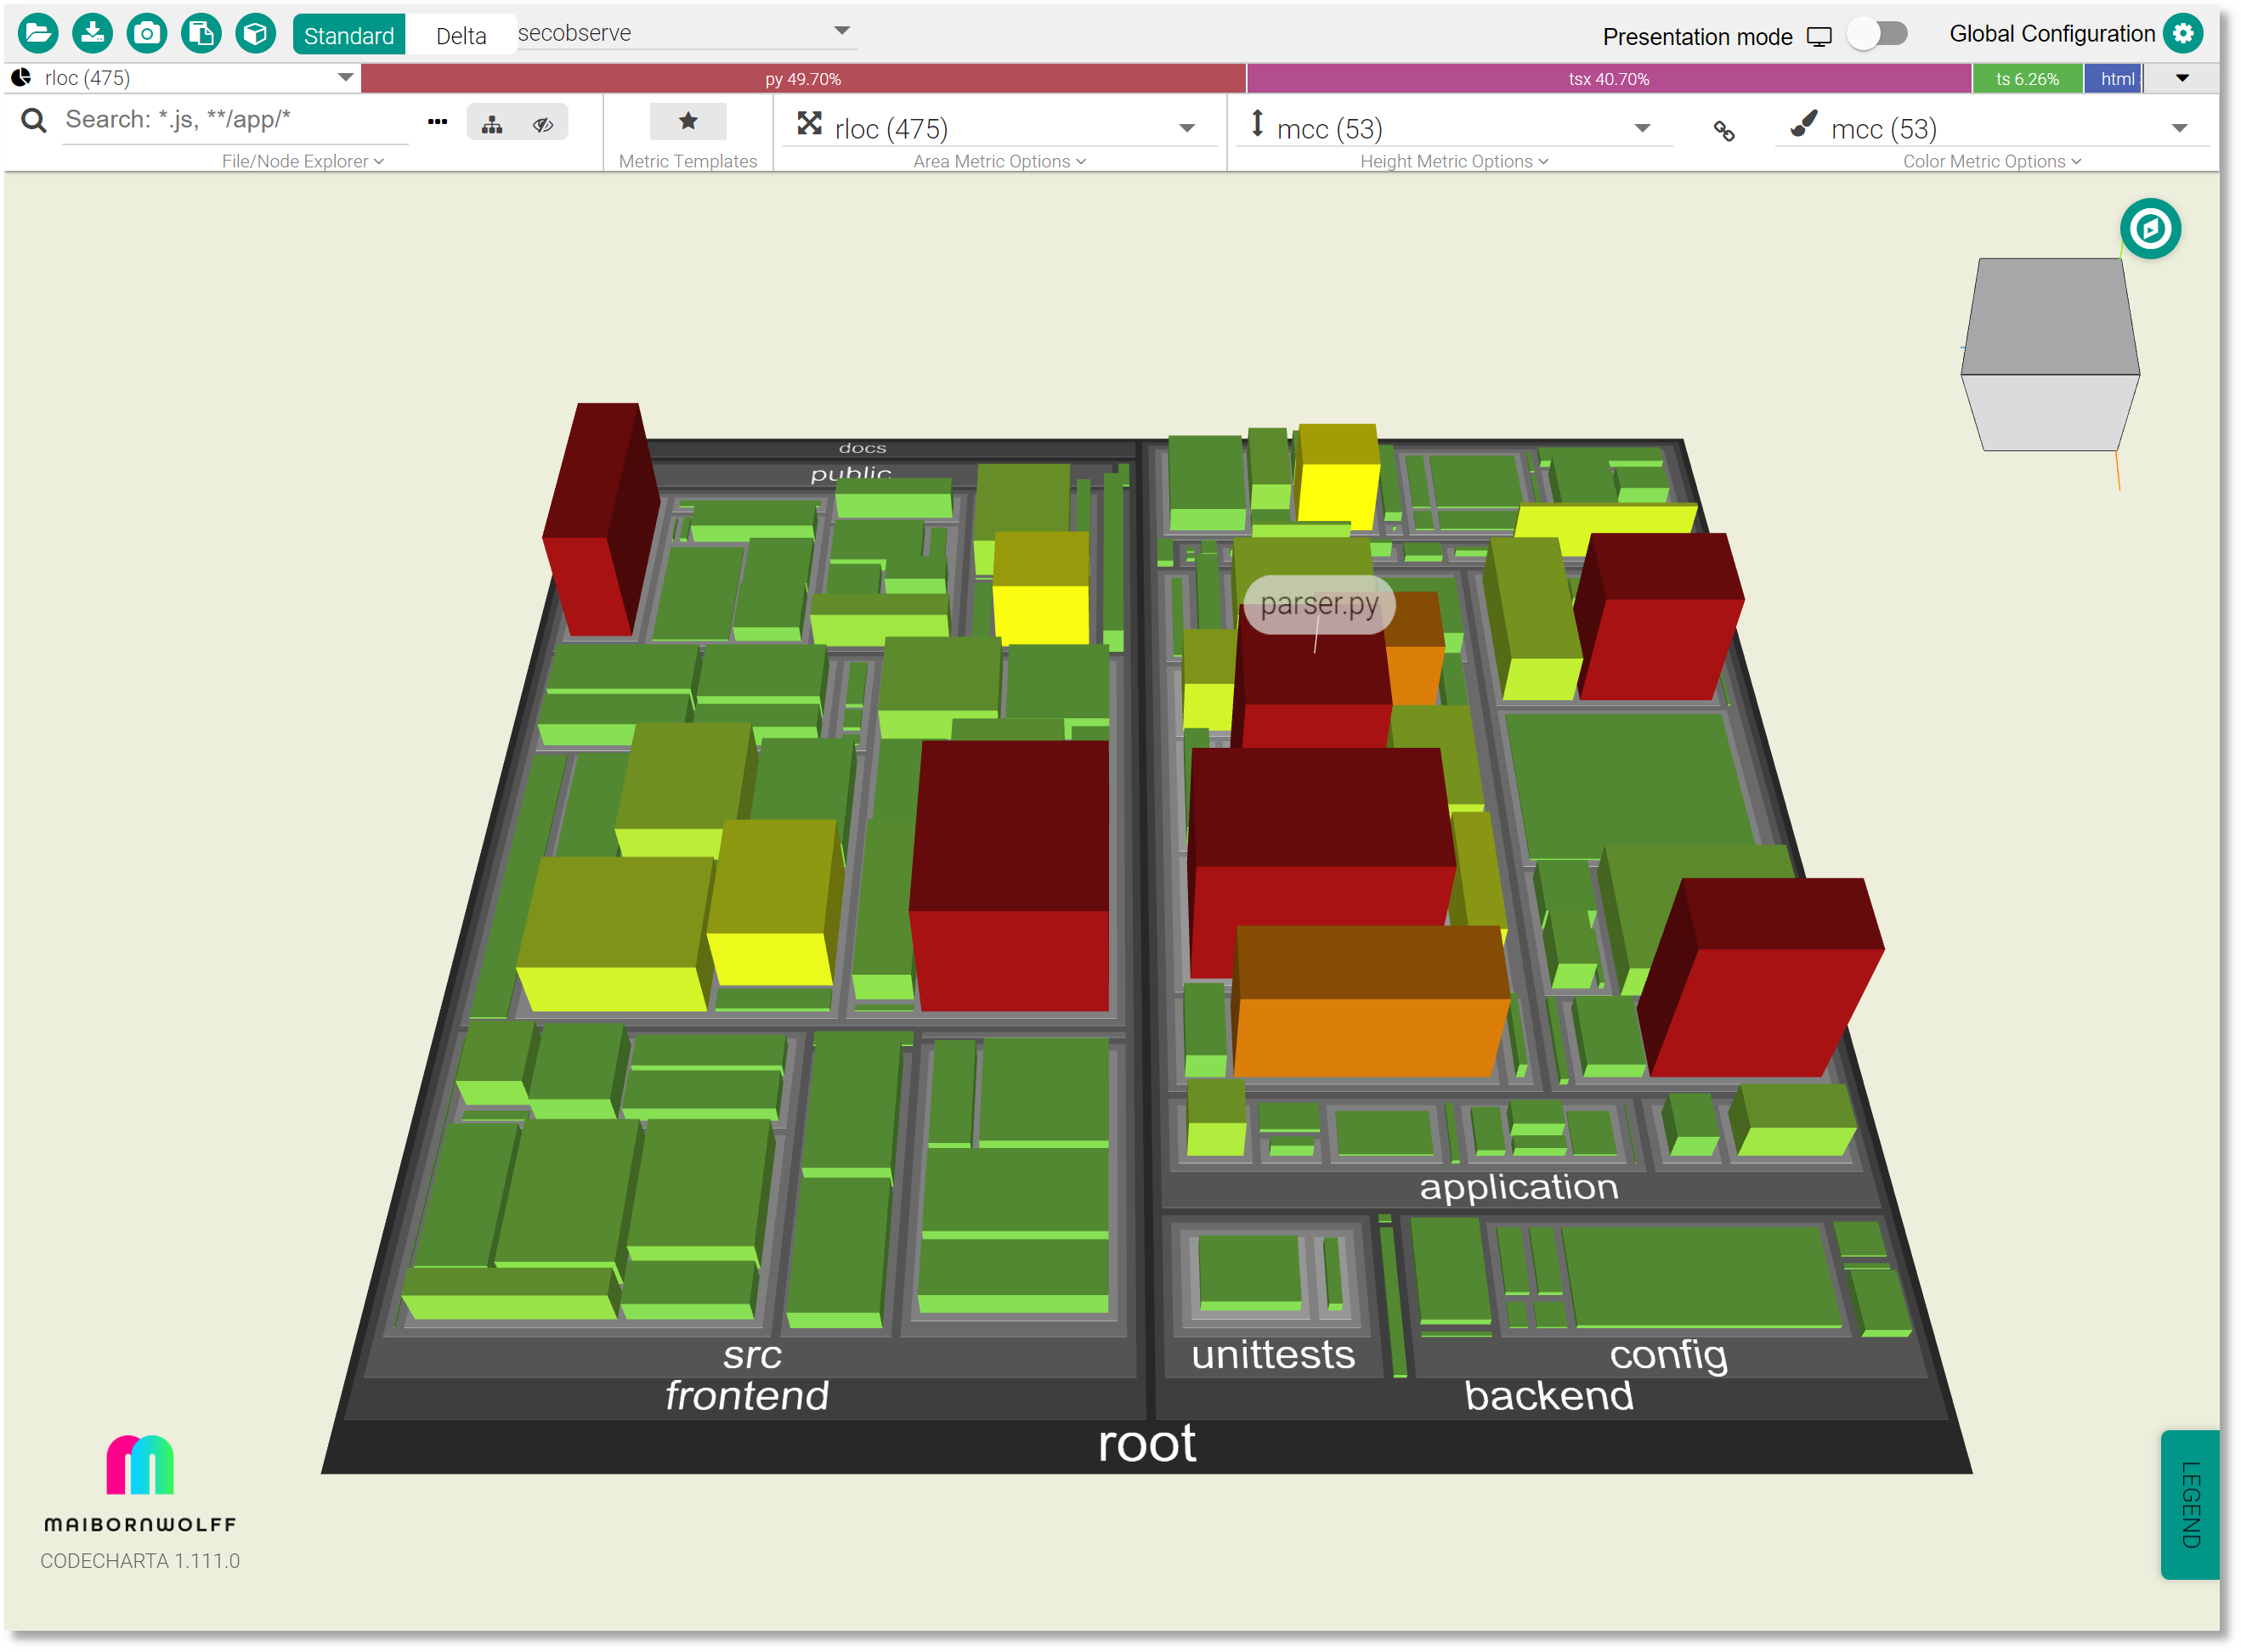Click the link height and color metric icon
Screen dimensions: 2241x1652
[1724, 131]
